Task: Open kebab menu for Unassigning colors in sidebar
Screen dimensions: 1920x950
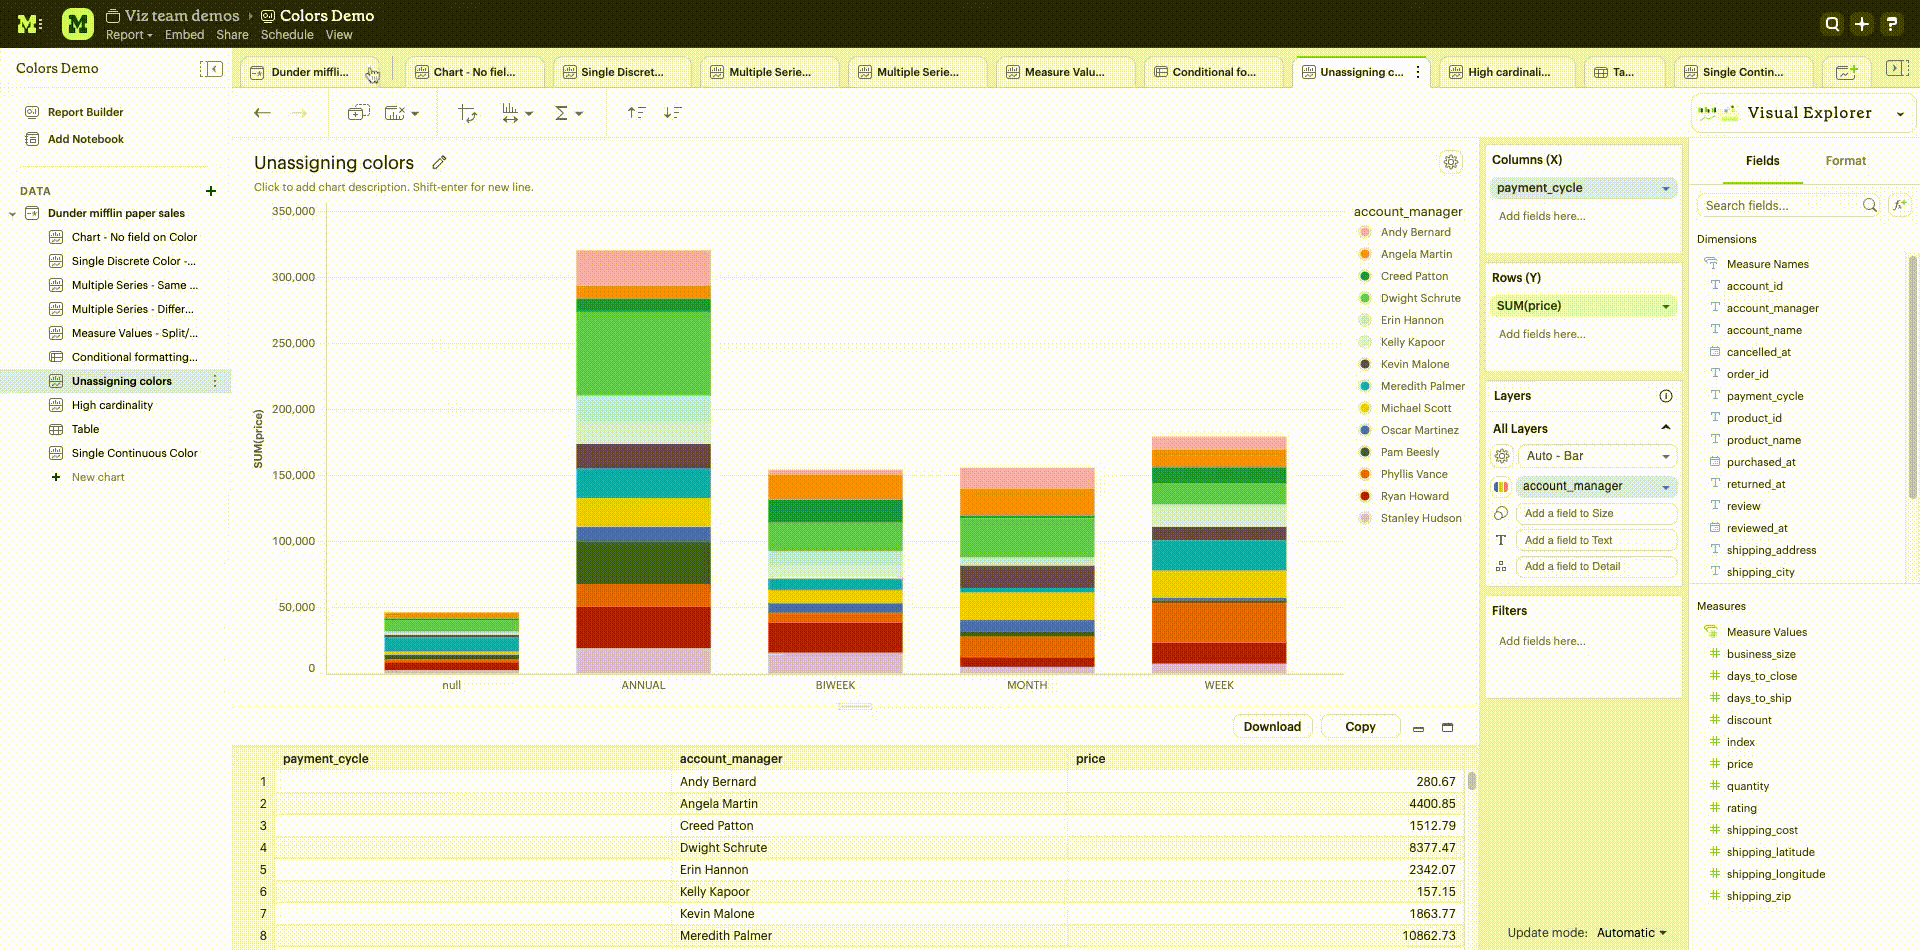Action: click(x=215, y=381)
